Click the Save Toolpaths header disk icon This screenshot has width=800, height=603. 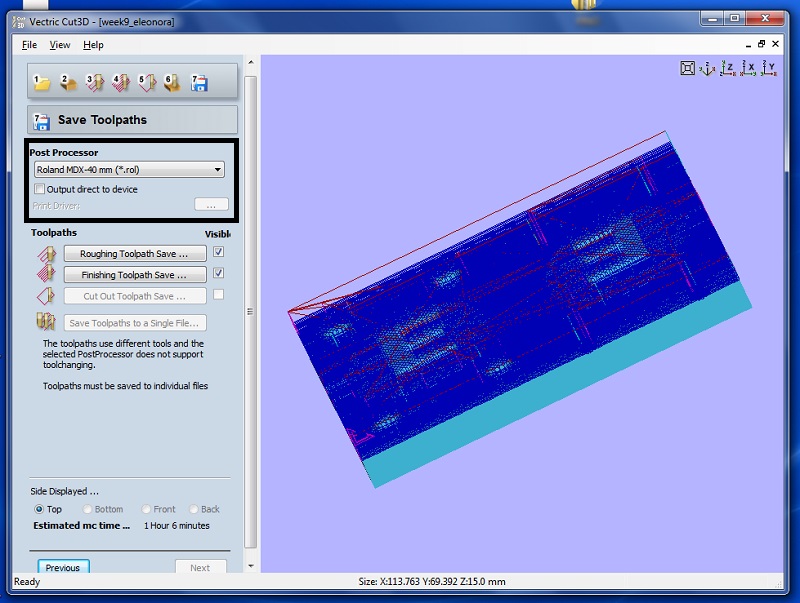click(x=41, y=121)
